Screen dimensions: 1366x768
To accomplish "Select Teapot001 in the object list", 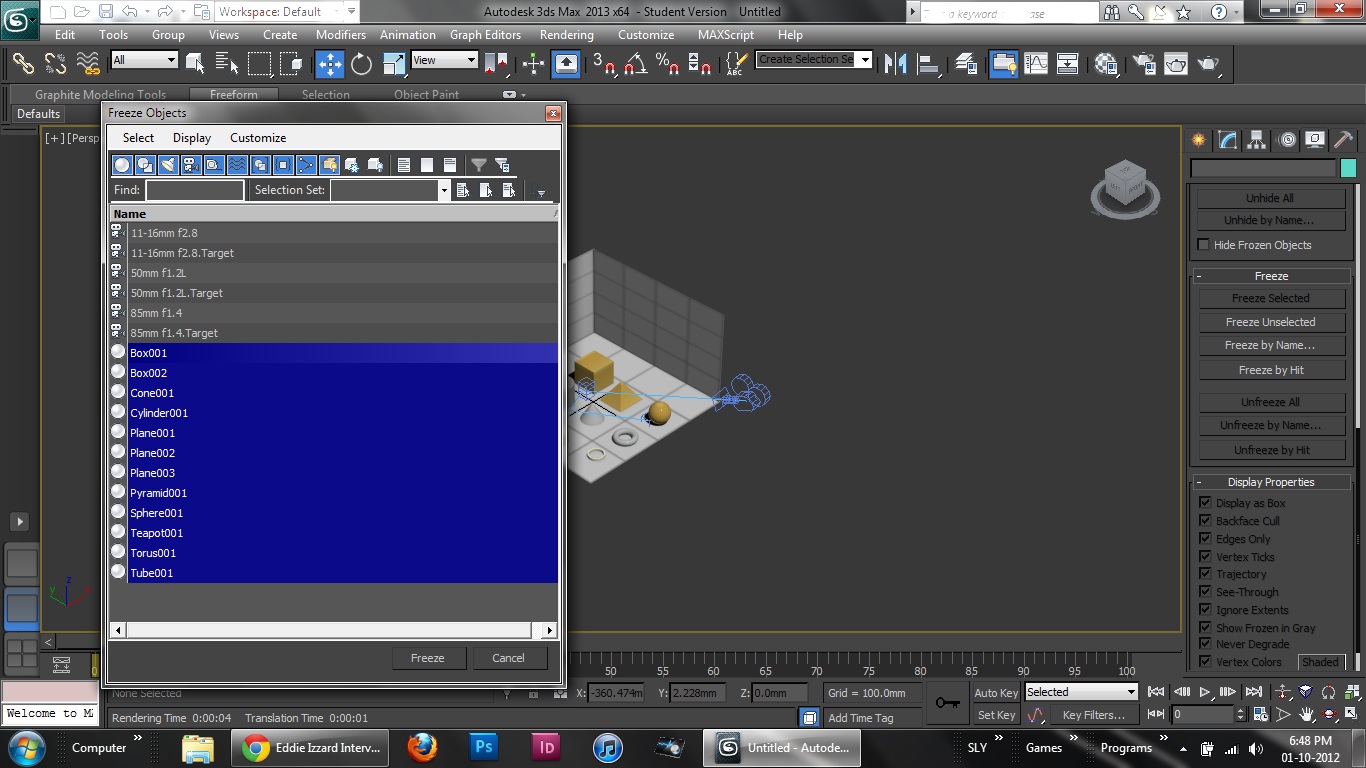I will click(x=334, y=533).
